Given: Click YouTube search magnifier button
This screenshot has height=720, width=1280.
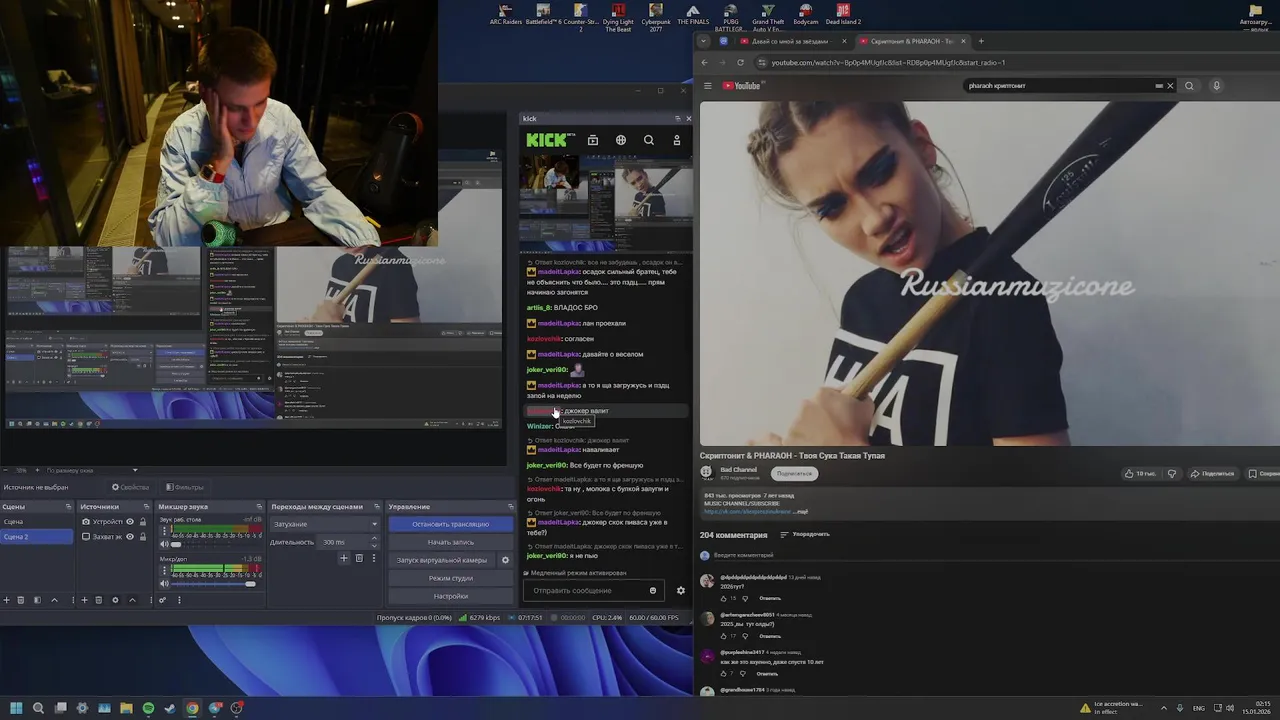Looking at the screenshot, I should tap(1189, 86).
